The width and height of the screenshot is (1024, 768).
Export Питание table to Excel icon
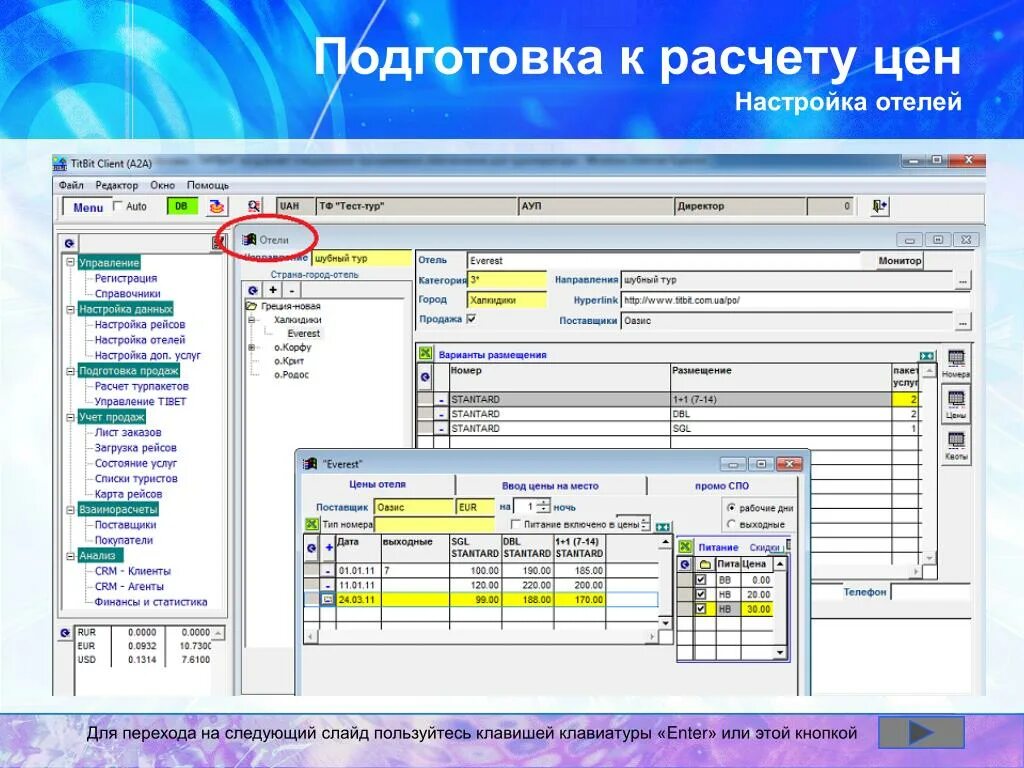685,547
